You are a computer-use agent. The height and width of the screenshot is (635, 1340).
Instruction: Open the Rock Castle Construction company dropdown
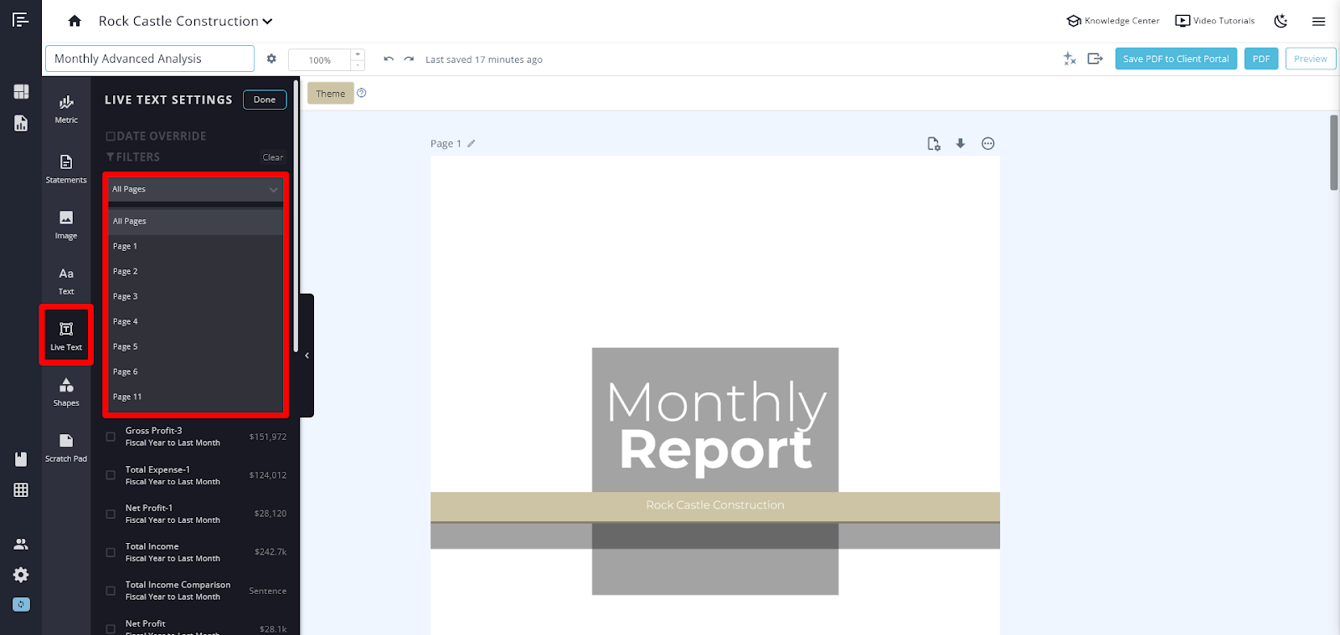(185, 21)
